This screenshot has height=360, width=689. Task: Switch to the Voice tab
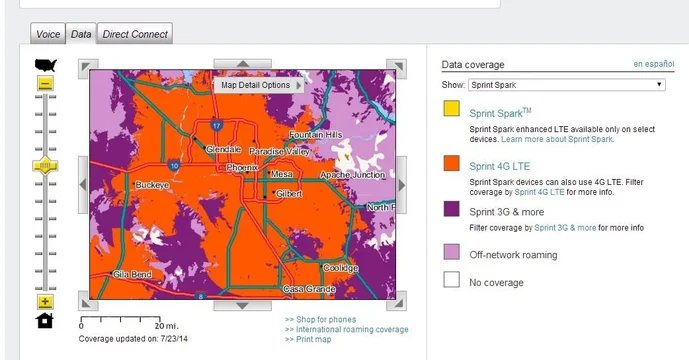coord(48,34)
